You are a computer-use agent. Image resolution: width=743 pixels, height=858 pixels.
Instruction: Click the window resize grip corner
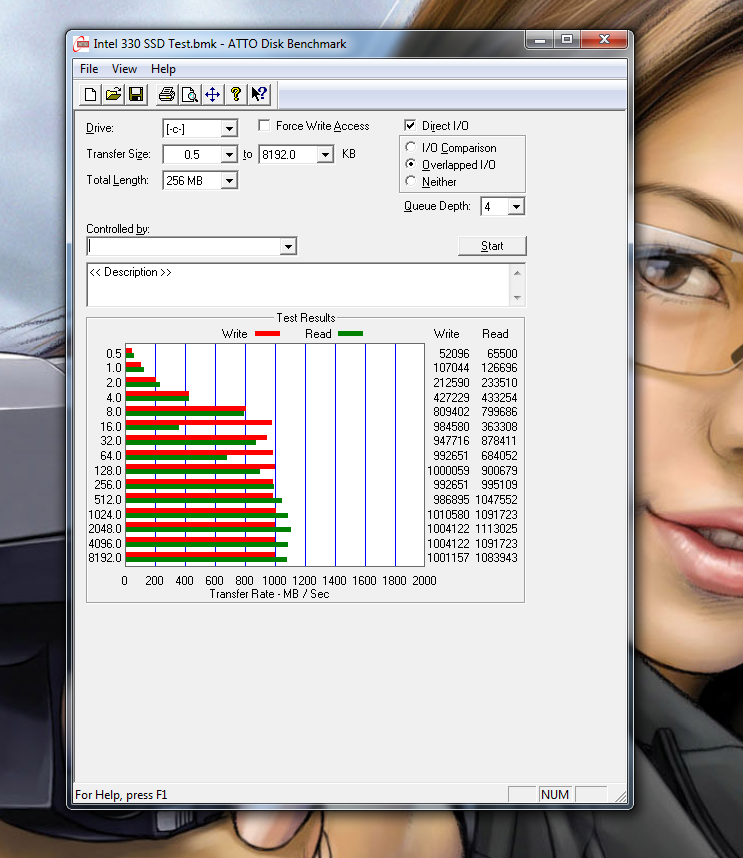click(x=621, y=796)
